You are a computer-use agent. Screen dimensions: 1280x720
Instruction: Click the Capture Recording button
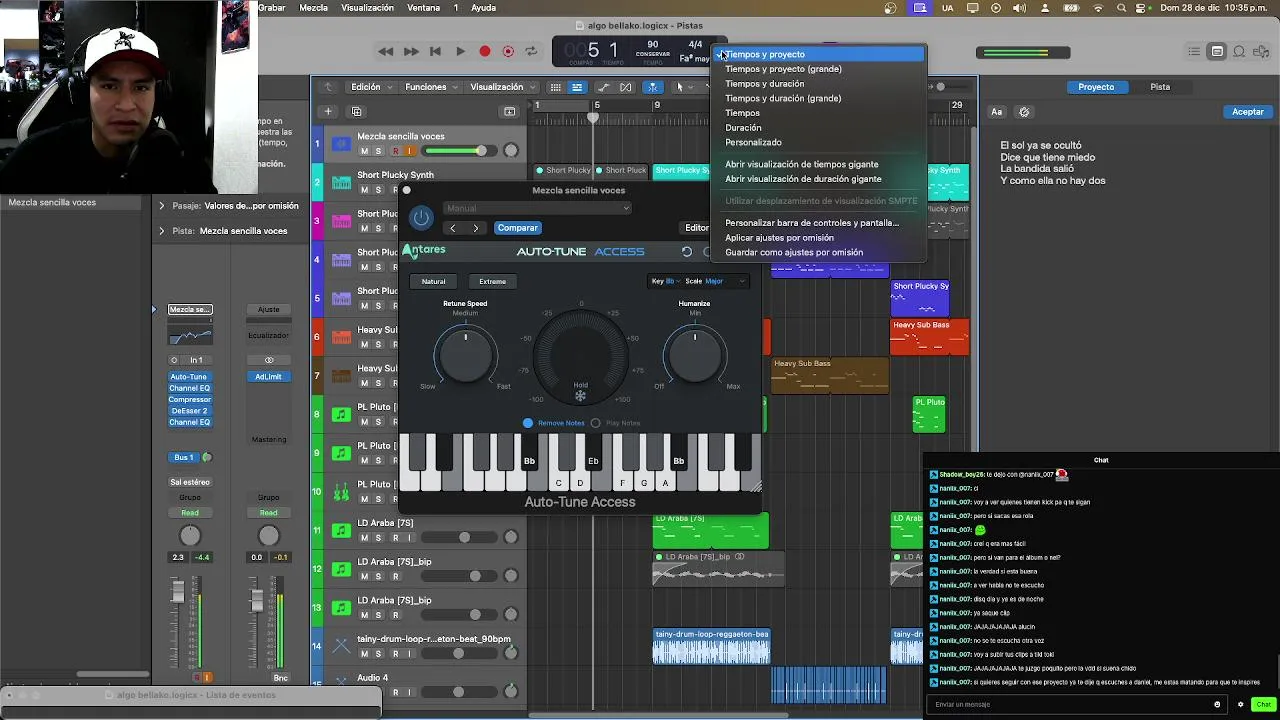(x=508, y=51)
